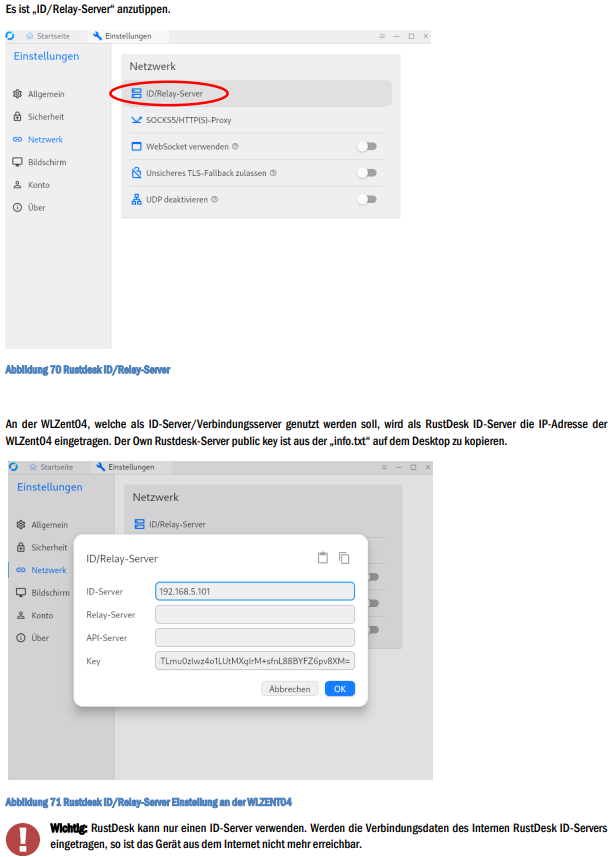Toggle the UDP deaktivieren switch
The height and width of the screenshot is (857, 612).
coord(367,199)
